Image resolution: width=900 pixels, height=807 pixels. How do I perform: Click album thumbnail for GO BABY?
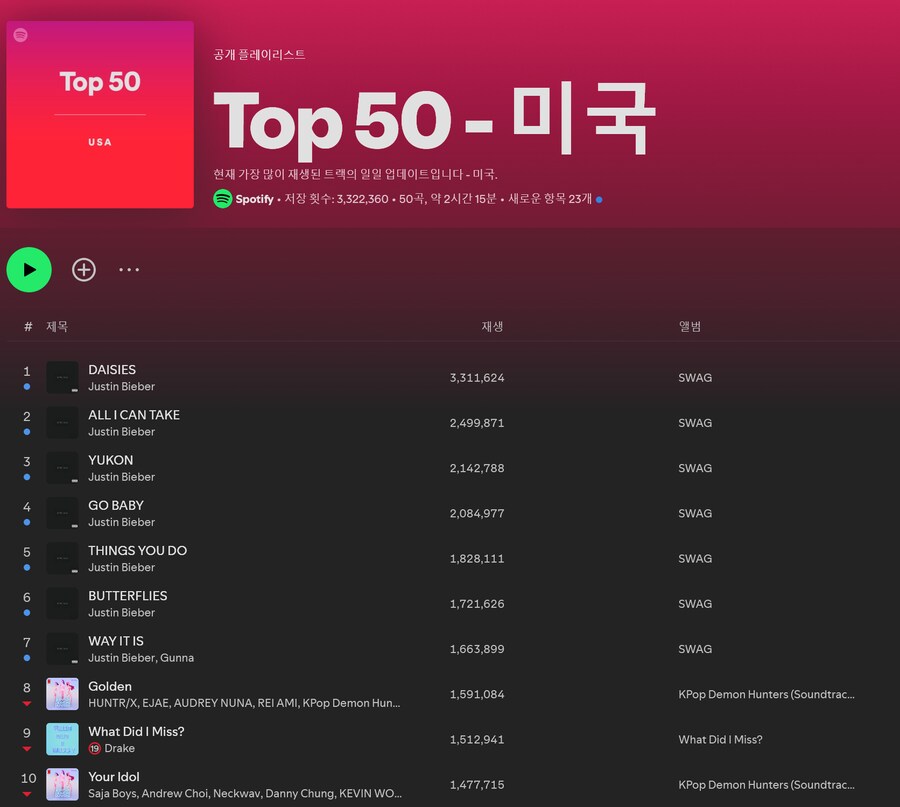(x=62, y=513)
